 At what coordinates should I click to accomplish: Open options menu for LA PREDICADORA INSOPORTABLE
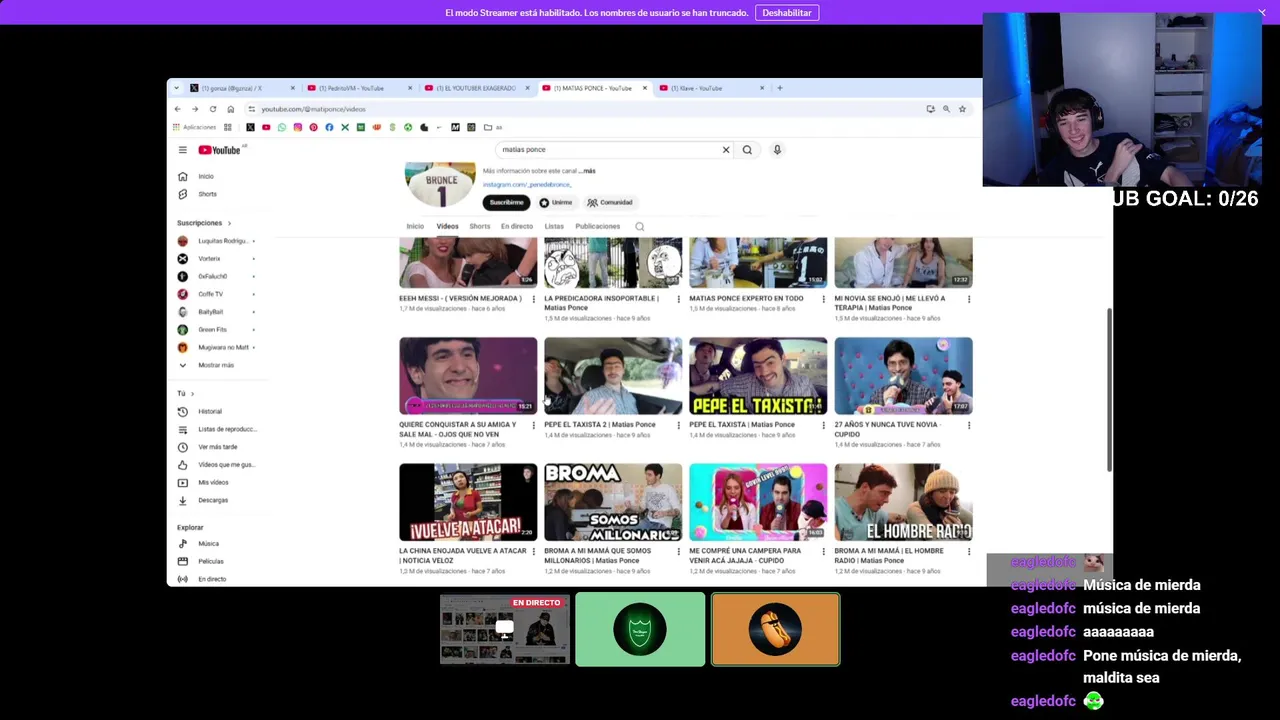tap(678, 299)
